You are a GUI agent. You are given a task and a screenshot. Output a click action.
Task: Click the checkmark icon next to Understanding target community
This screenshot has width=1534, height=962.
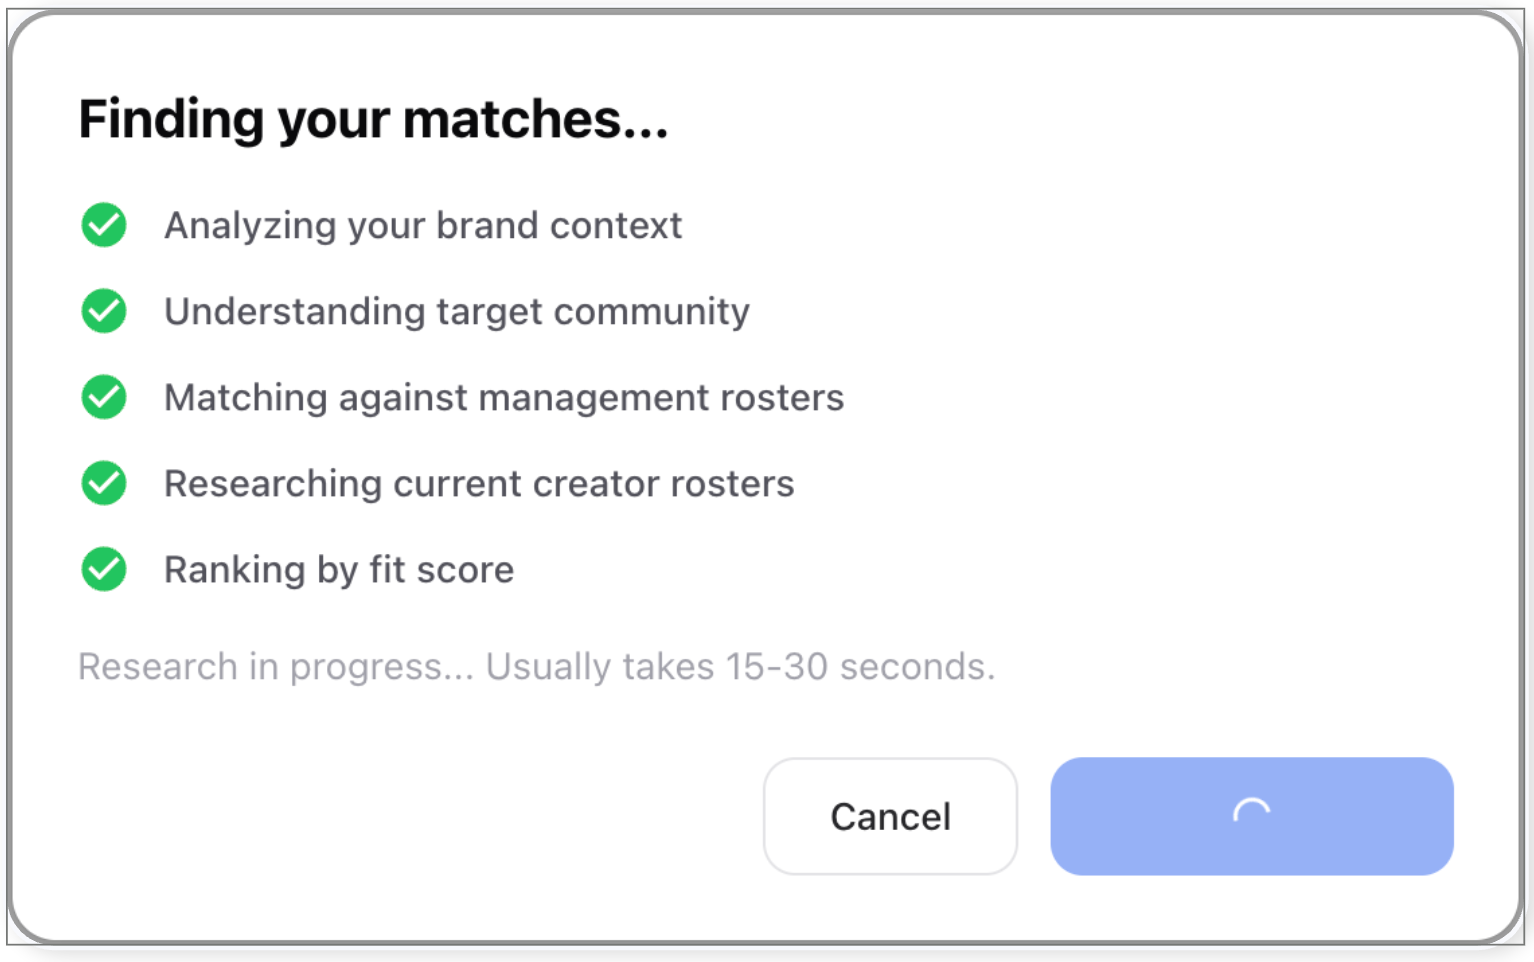tap(104, 311)
